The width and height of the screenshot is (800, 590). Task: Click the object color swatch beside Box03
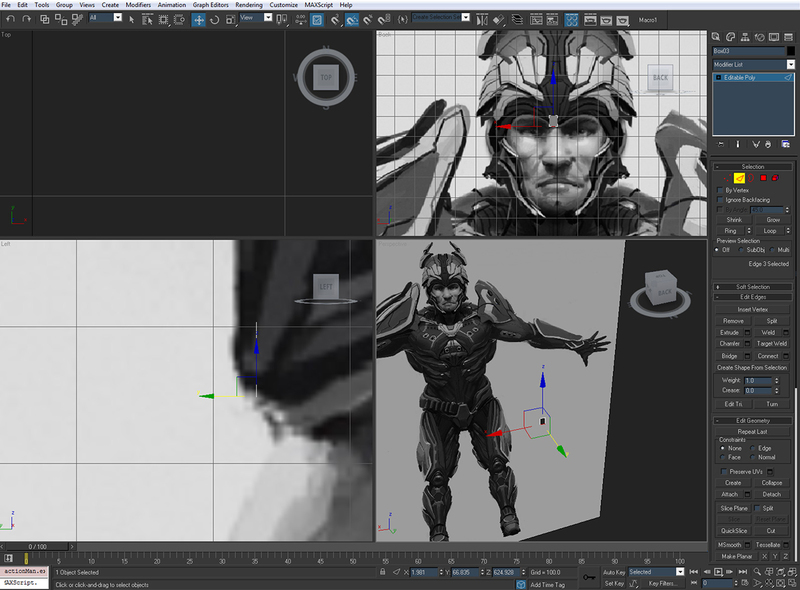click(x=791, y=51)
